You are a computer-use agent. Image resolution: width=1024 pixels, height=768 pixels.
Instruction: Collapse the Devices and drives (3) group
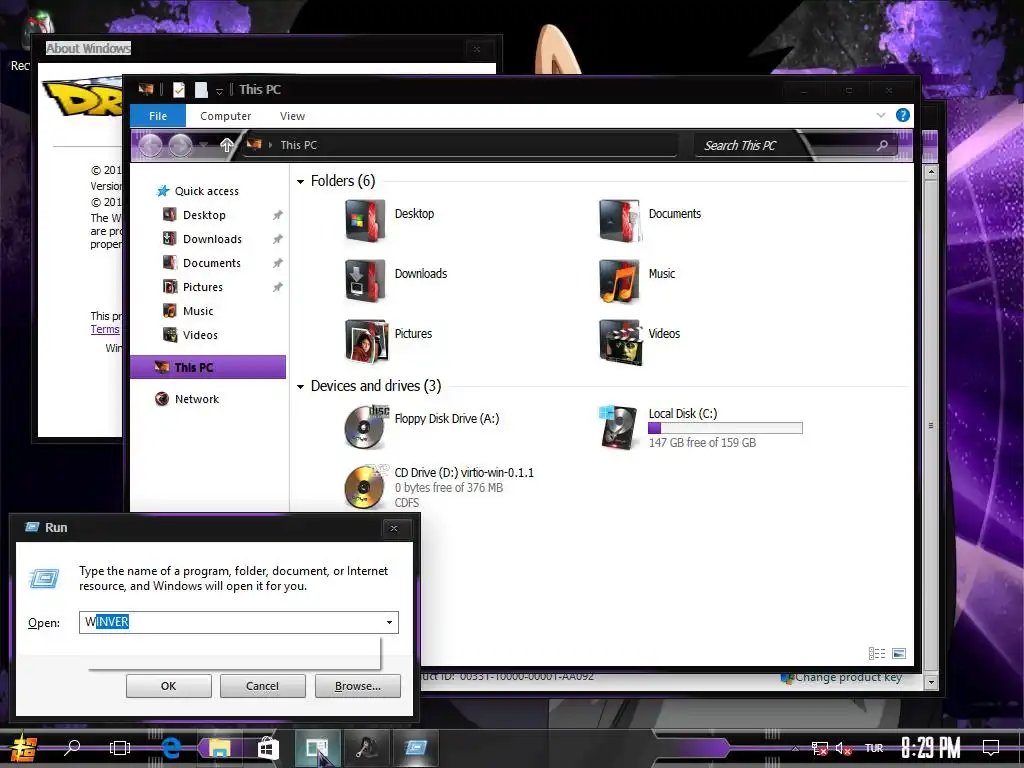coord(300,387)
